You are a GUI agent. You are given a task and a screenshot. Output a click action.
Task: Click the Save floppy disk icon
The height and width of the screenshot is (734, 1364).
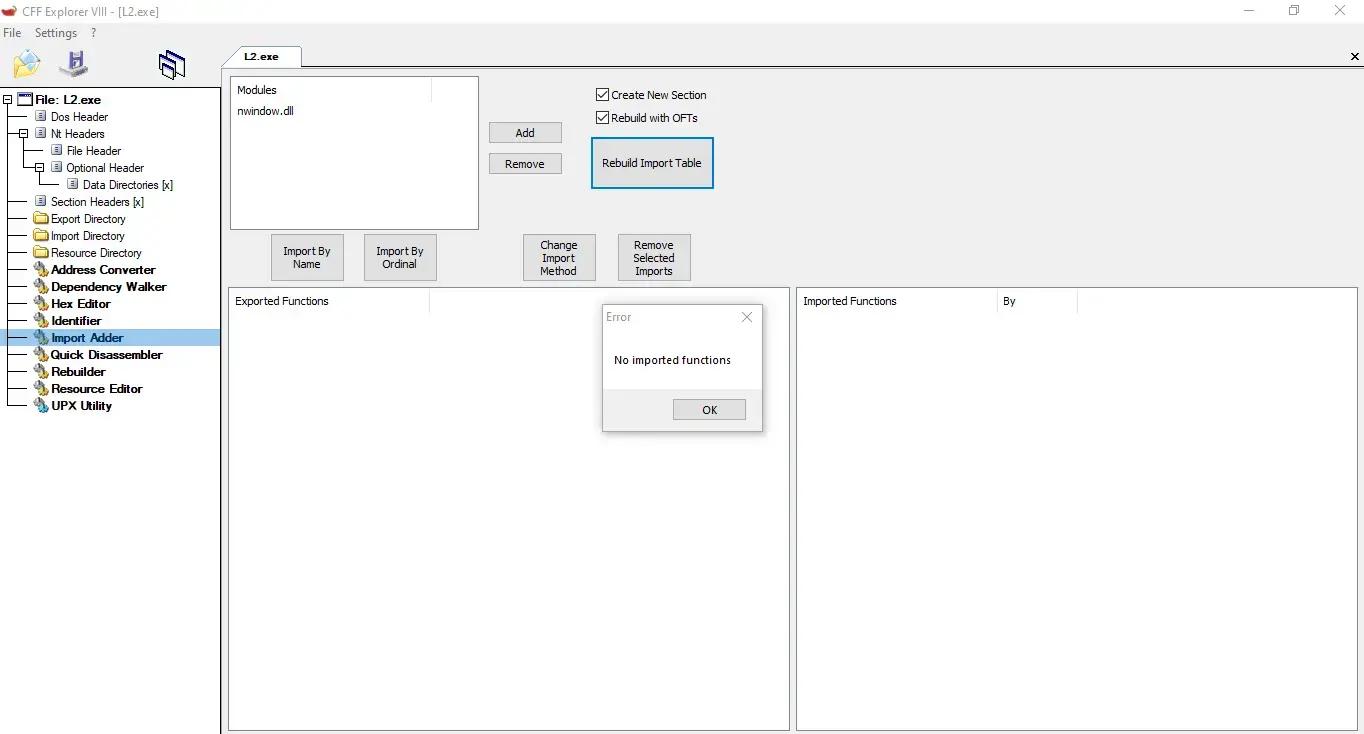click(73, 65)
